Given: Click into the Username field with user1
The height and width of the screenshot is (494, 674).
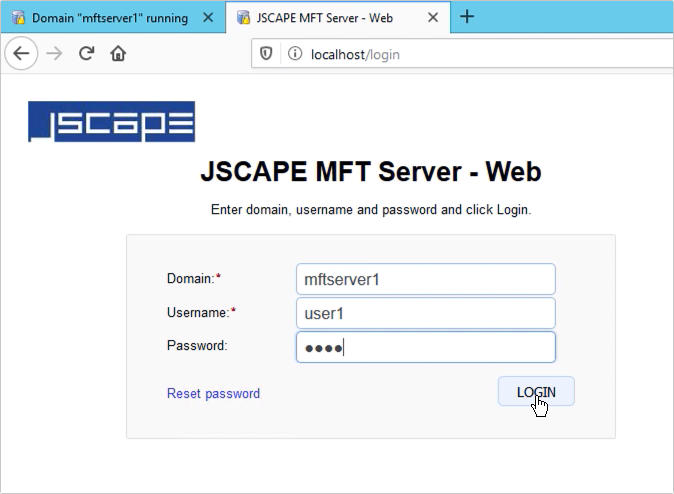Looking at the screenshot, I should coord(425,313).
